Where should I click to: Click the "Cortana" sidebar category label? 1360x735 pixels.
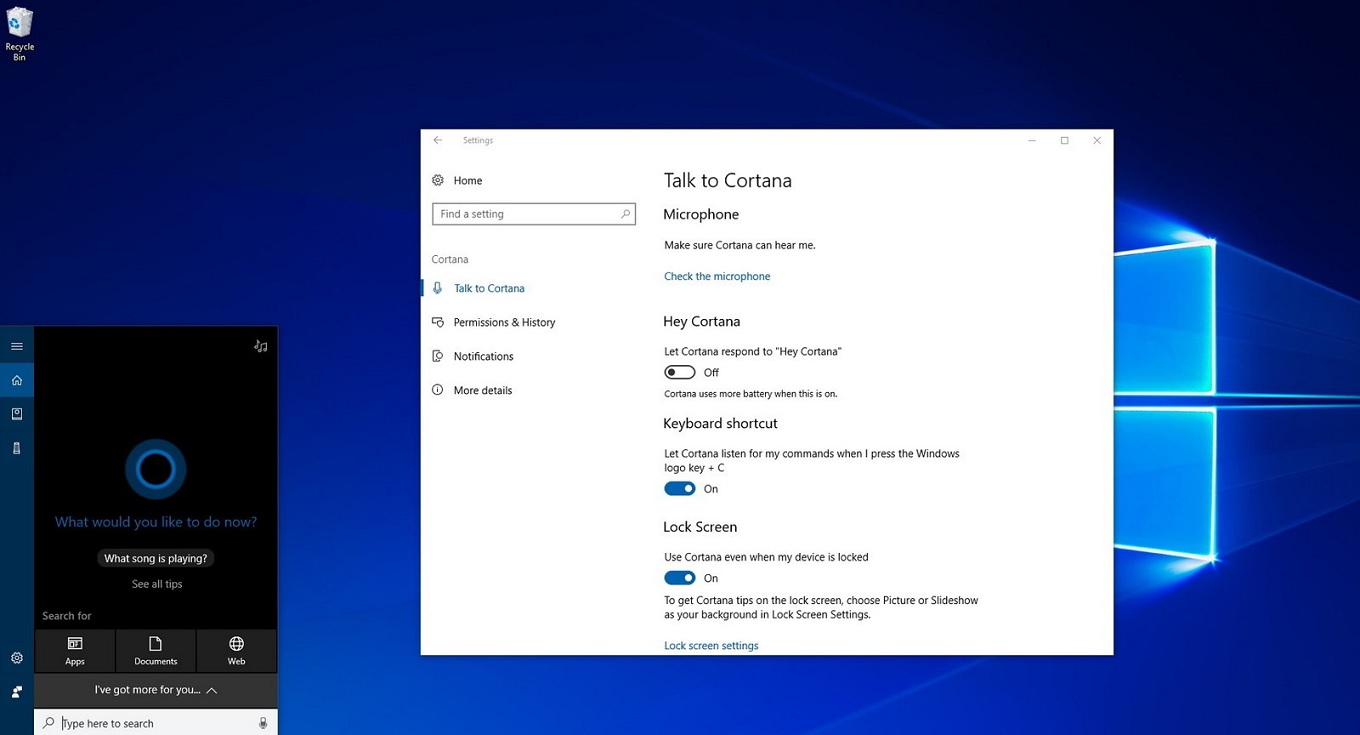(x=450, y=259)
